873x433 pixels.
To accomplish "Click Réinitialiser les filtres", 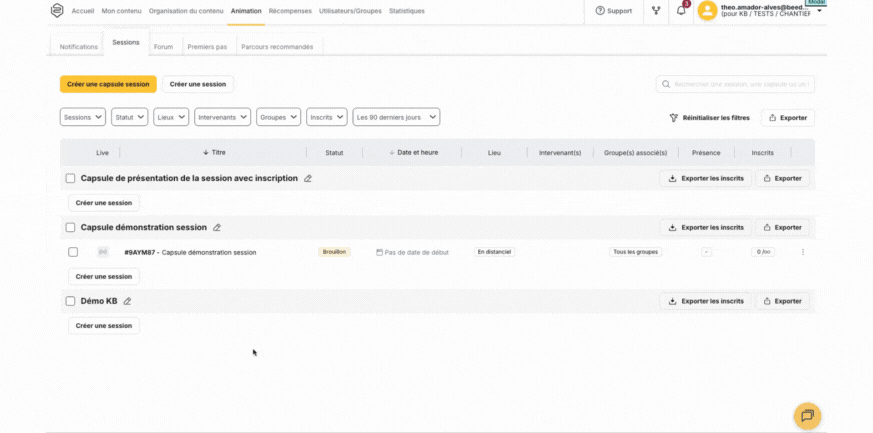I will pyautogui.click(x=709, y=118).
